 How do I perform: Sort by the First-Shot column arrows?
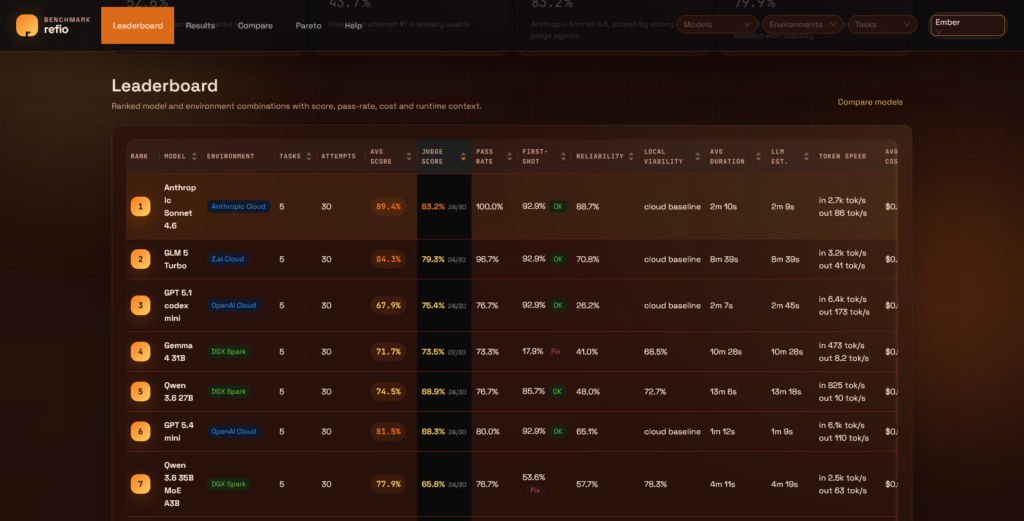[563, 156]
